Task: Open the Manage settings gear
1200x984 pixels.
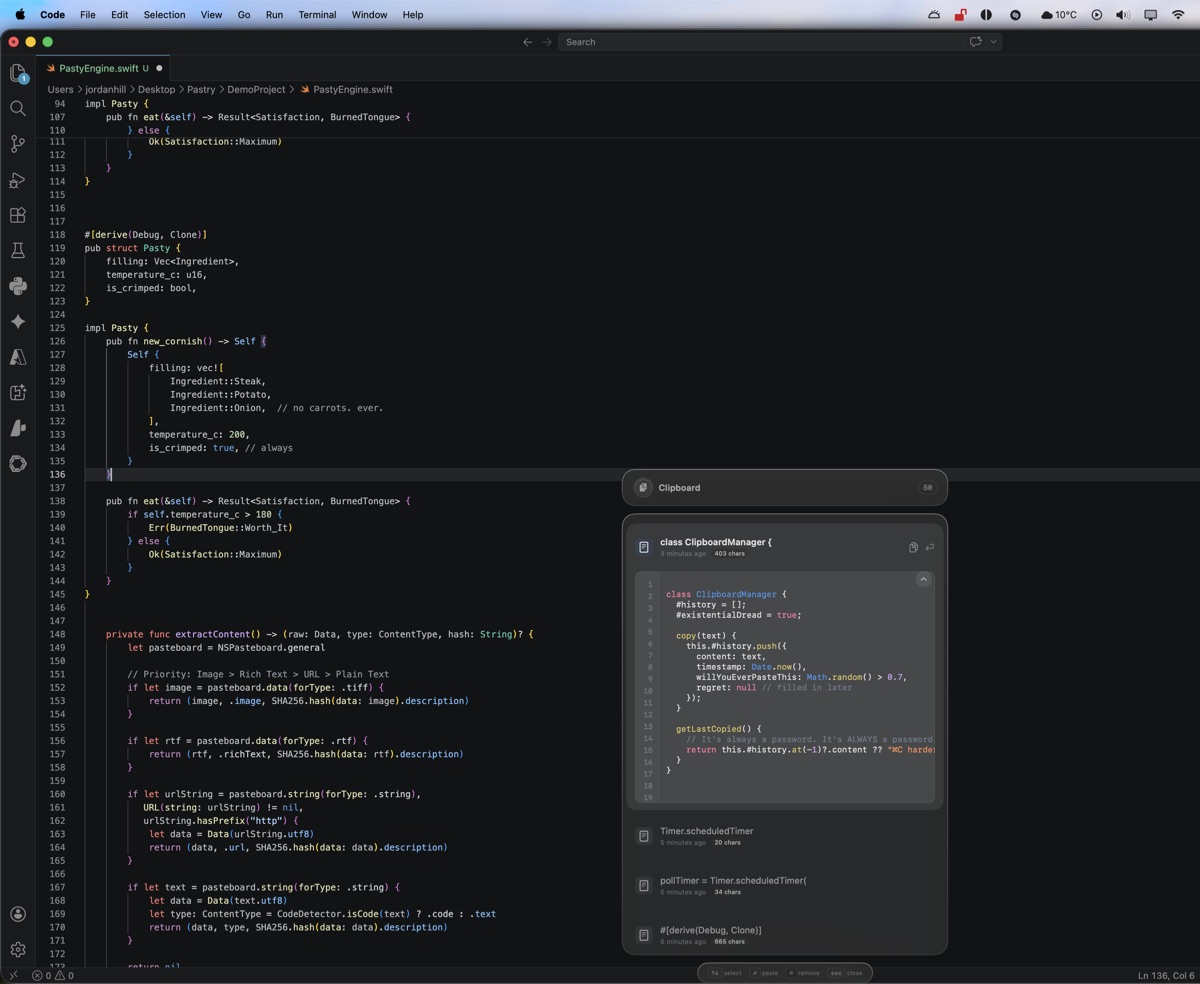Action: pos(17,949)
